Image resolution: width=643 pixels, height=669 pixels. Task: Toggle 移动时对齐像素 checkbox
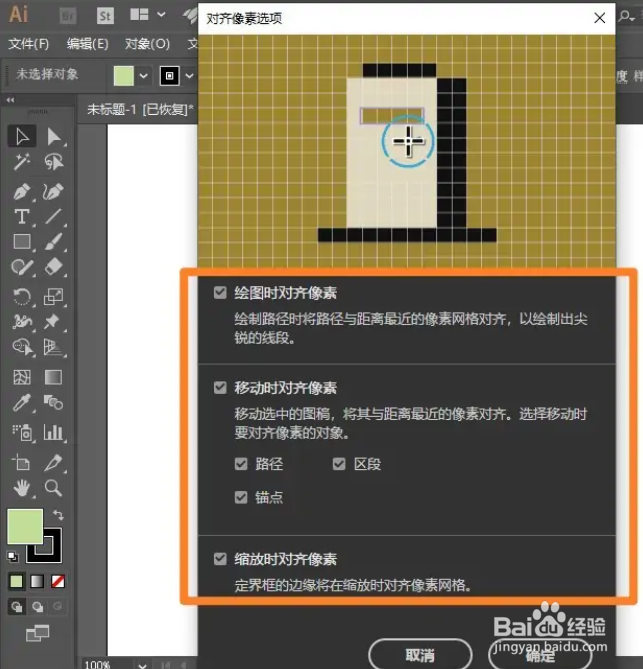pos(220,388)
